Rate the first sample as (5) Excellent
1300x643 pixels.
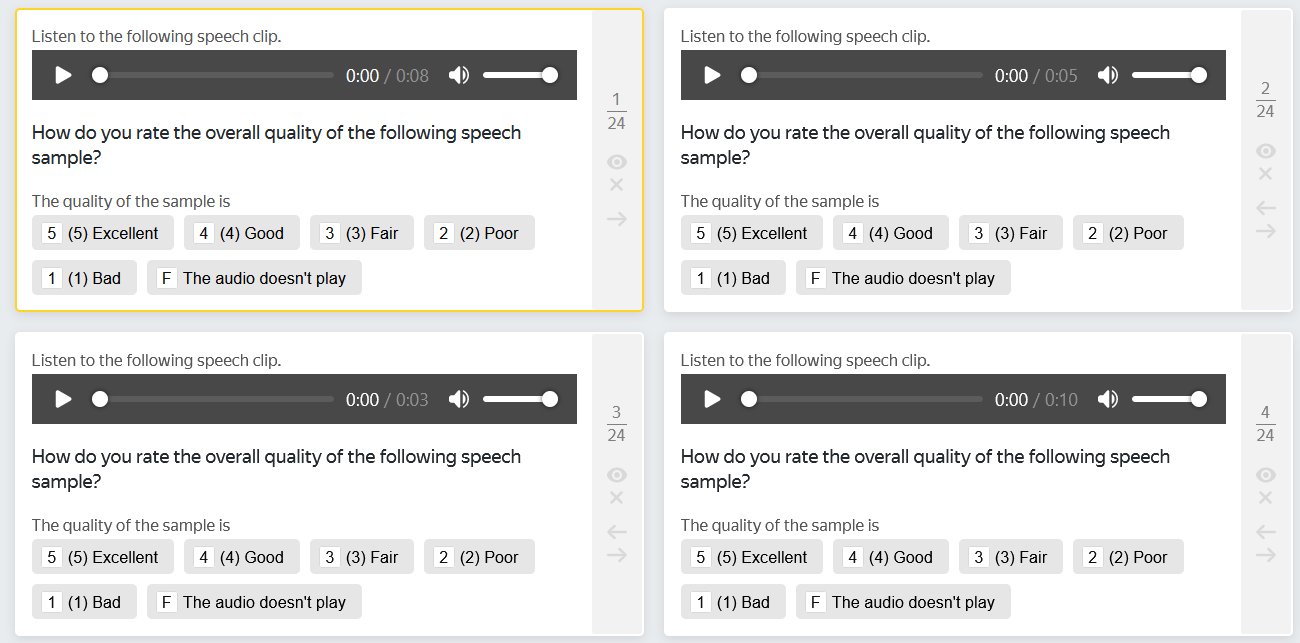102,233
